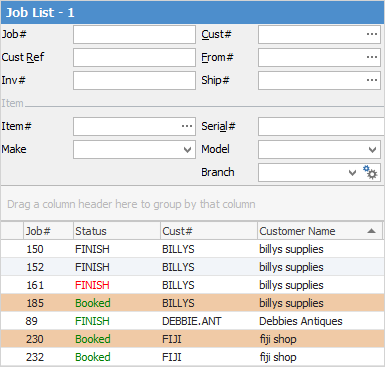Expand the Branch dropdown
The image size is (385, 367).
[352, 173]
